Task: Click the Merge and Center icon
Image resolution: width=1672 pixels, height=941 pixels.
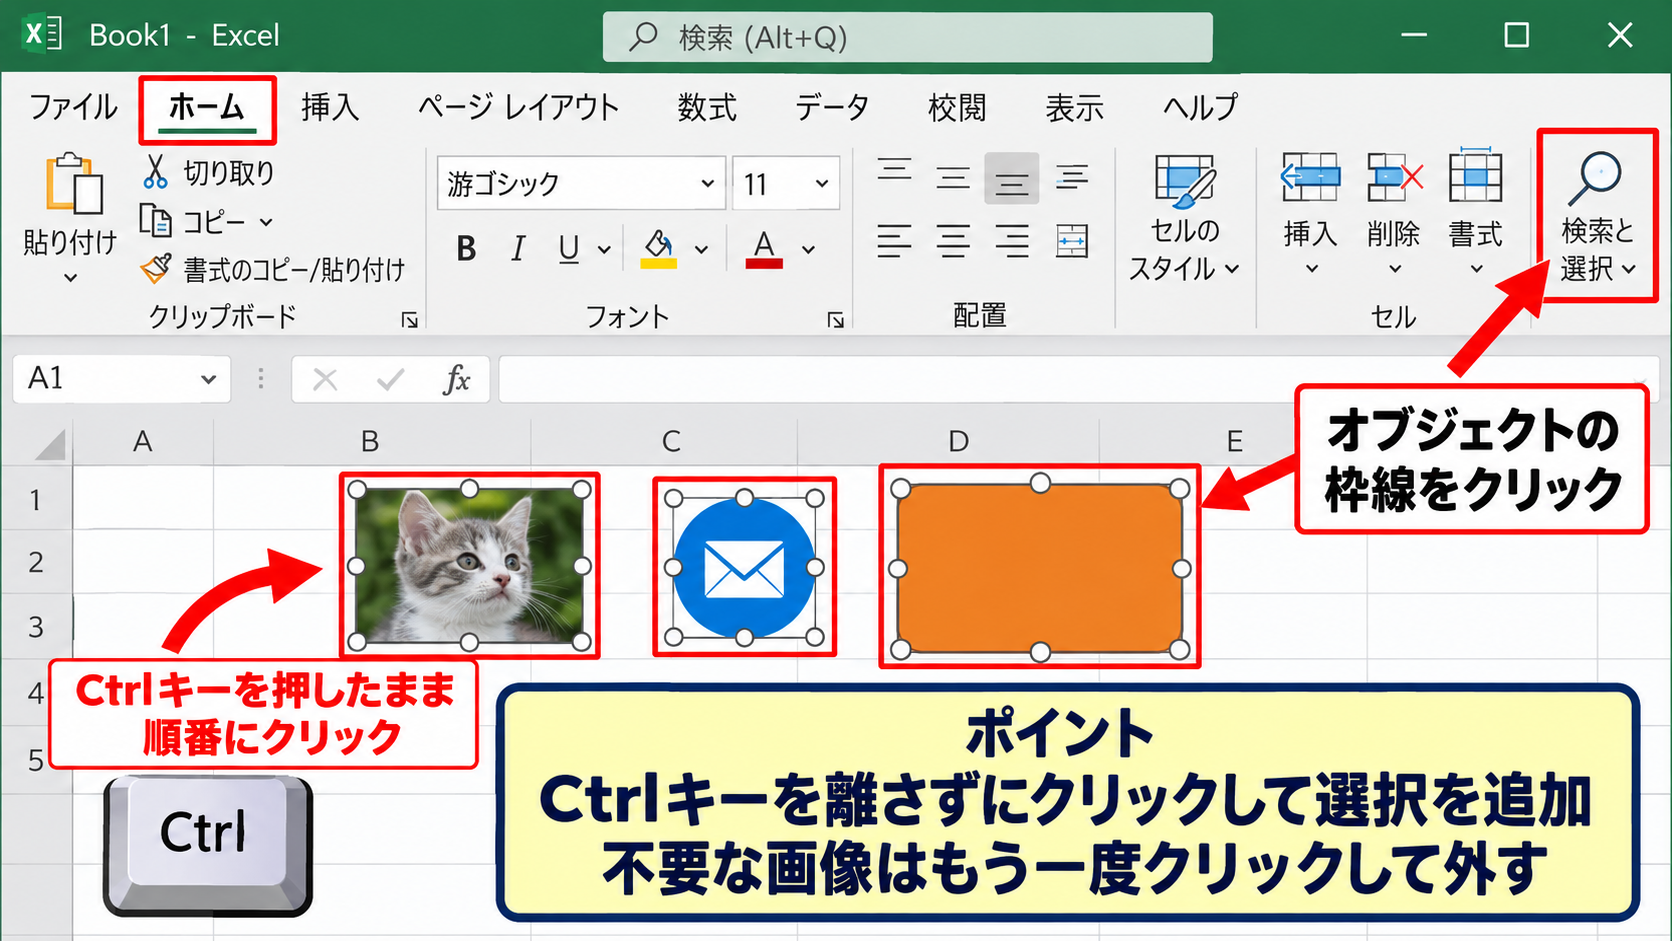Action: tap(1072, 241)
